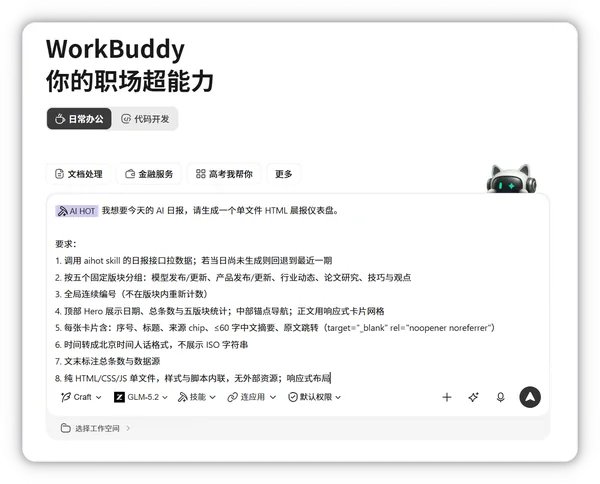Click the code icon on 代码开发
The height and width of the screenshot is (484, 600).
(x=126, y=119)
